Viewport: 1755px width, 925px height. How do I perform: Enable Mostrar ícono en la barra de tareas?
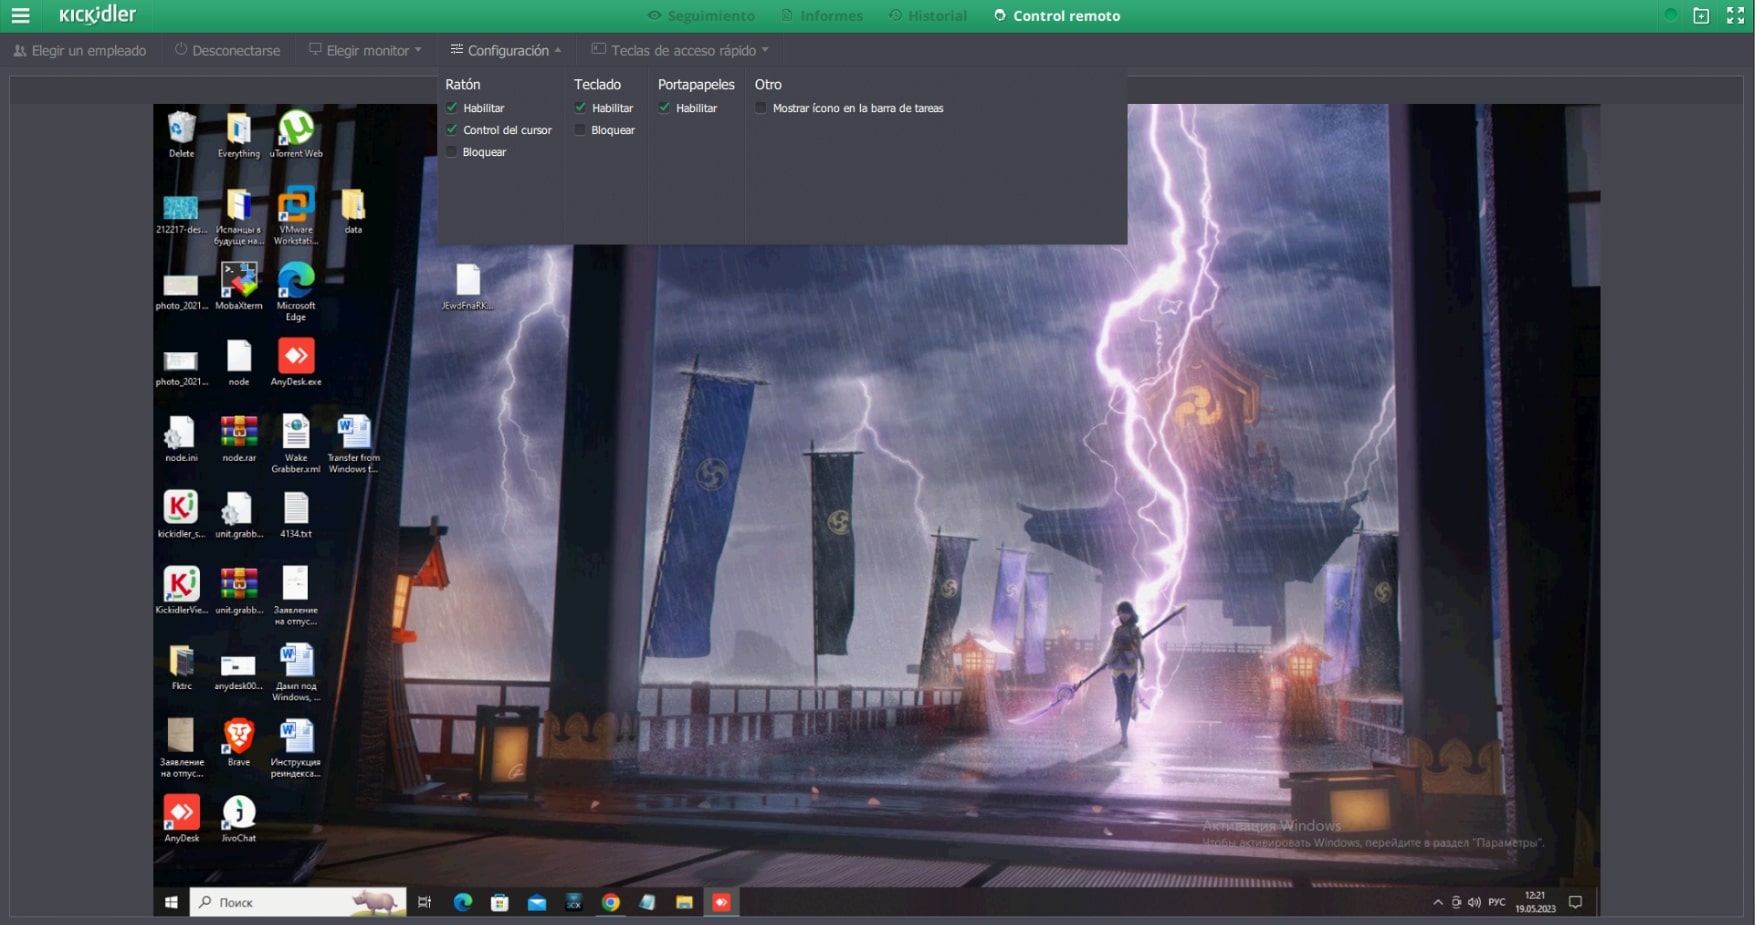pyautogui.click(x=761, y=107)
